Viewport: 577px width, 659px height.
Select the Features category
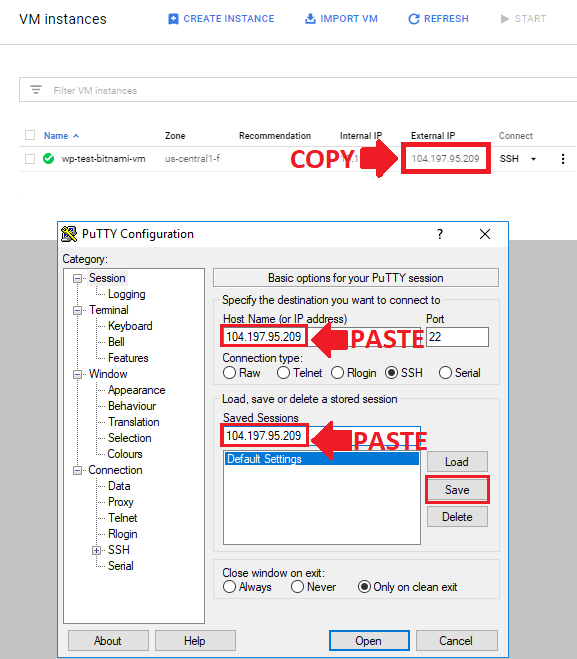pos(128,358)
